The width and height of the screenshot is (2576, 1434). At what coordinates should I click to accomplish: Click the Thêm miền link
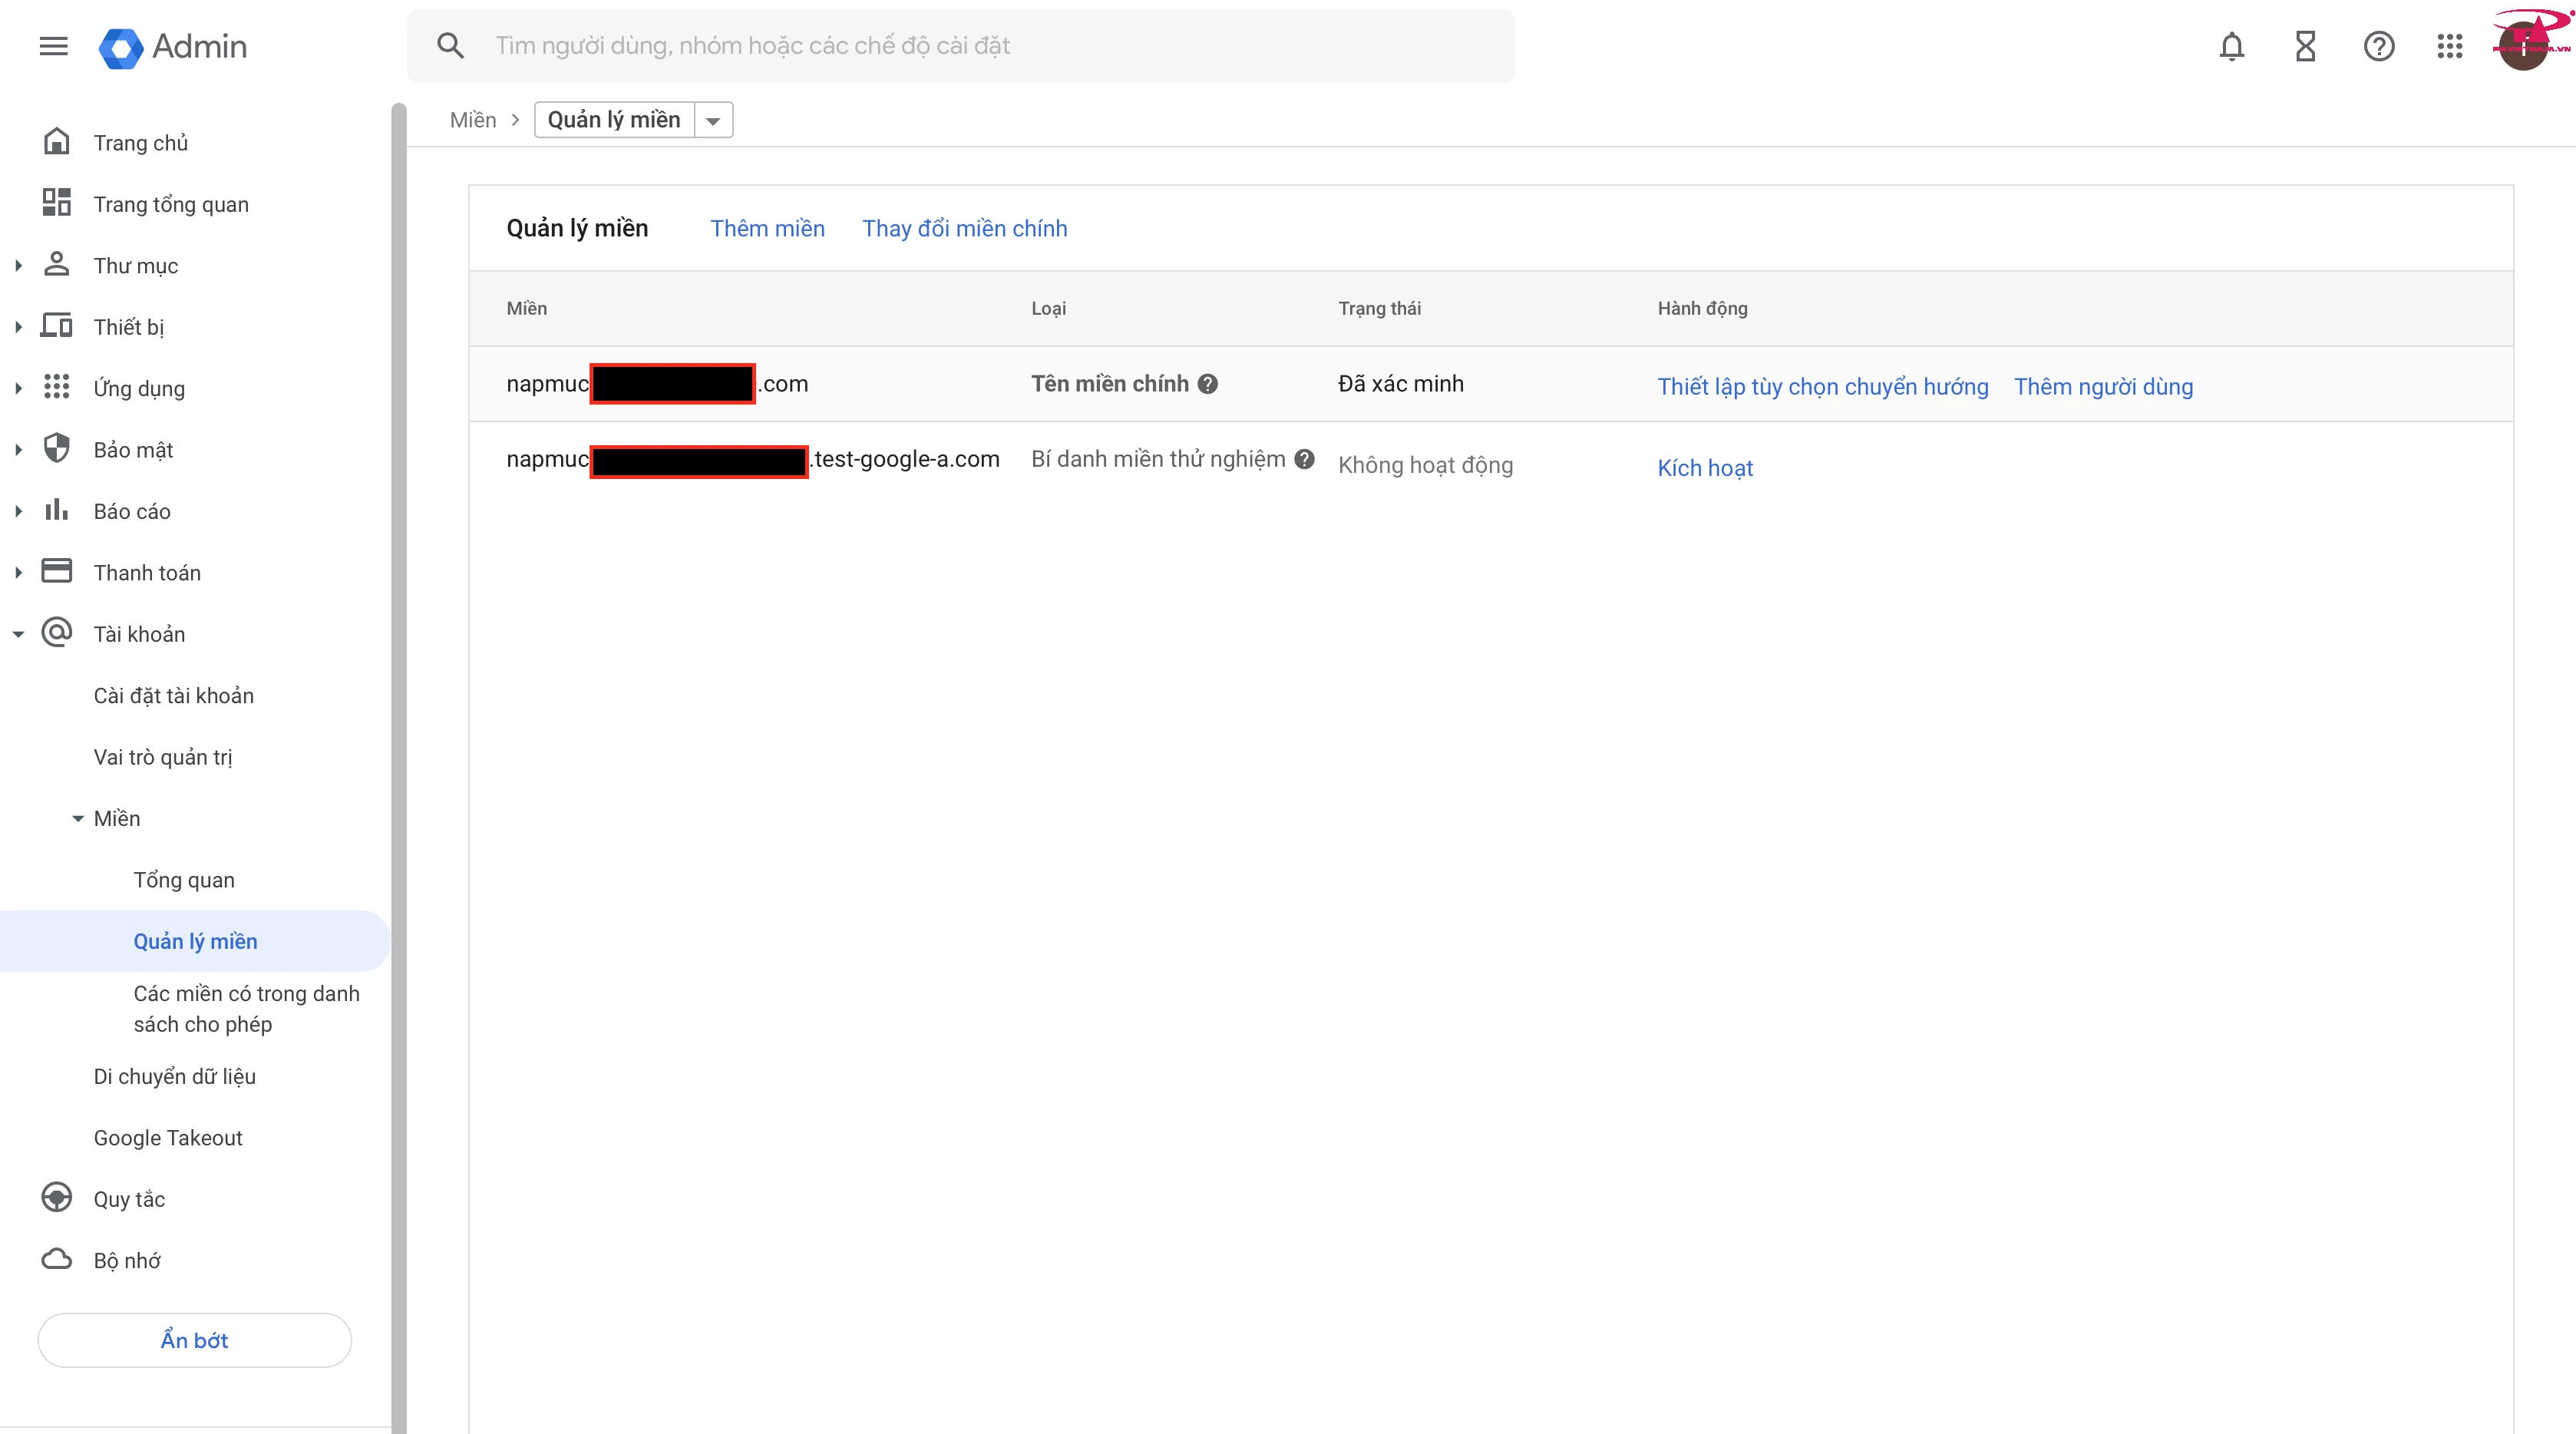(x=767, y=229)
